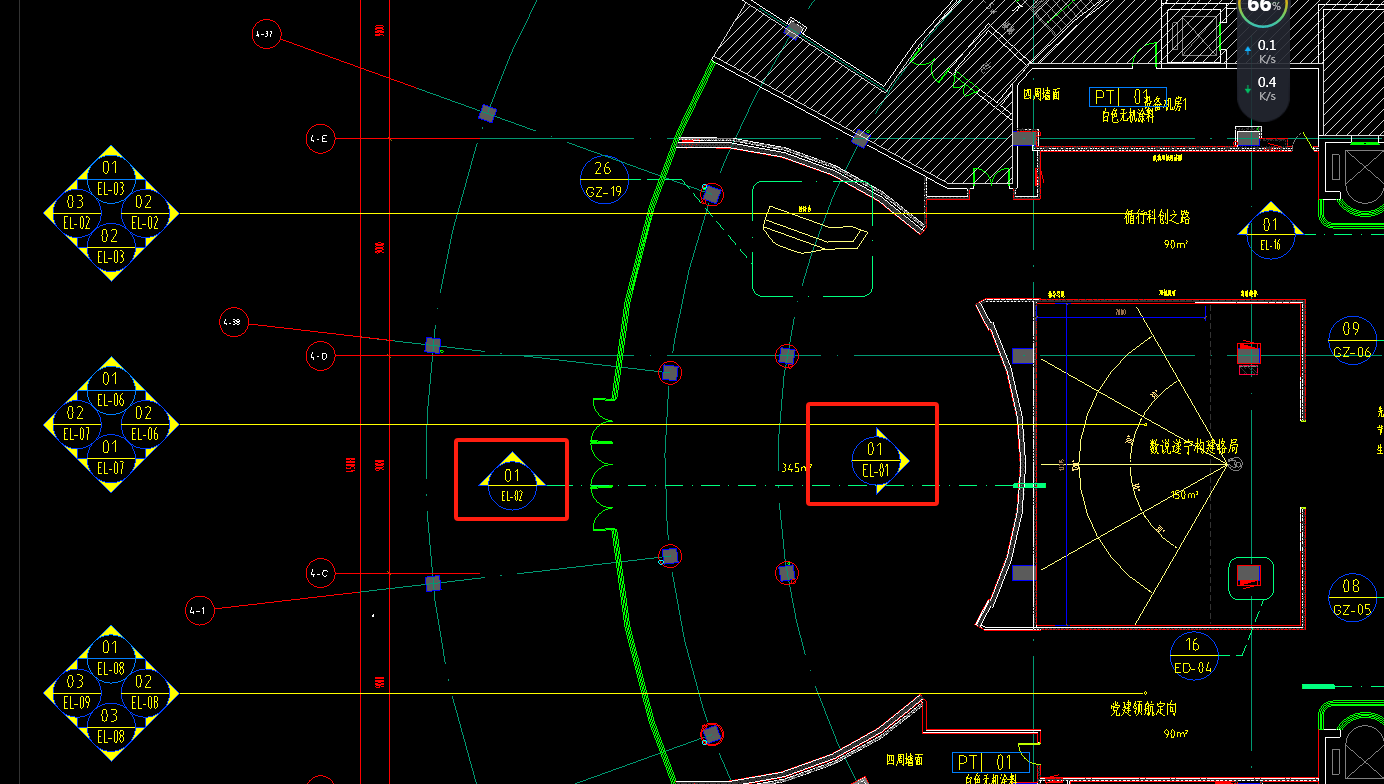Select the 4-C grid axis bubble
Image resolution: width=1384 pixels, height=784 pixels.
tap(320, 574)
